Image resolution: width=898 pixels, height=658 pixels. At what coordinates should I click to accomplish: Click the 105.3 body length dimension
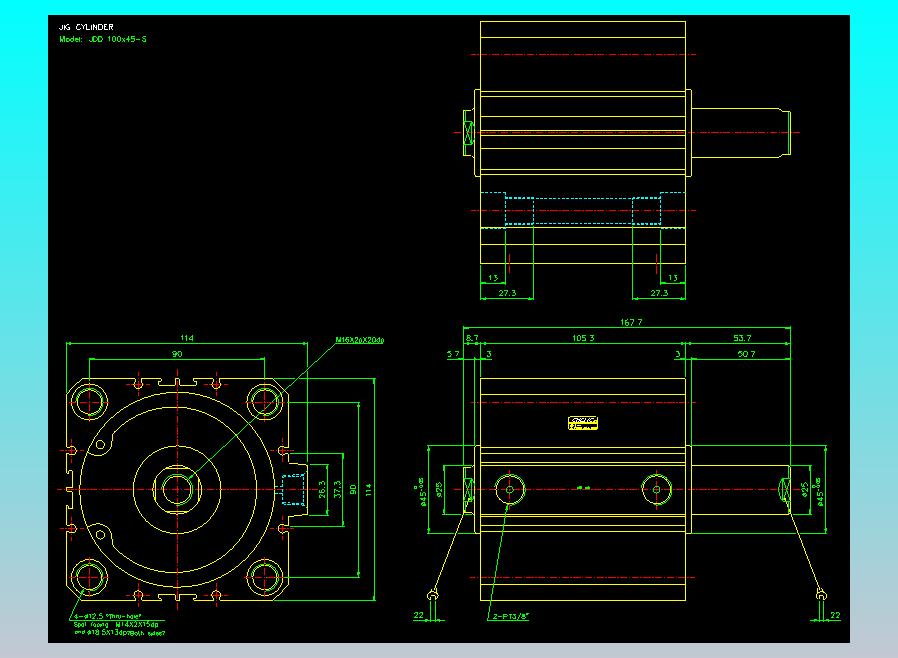click(x=583, y=338)
